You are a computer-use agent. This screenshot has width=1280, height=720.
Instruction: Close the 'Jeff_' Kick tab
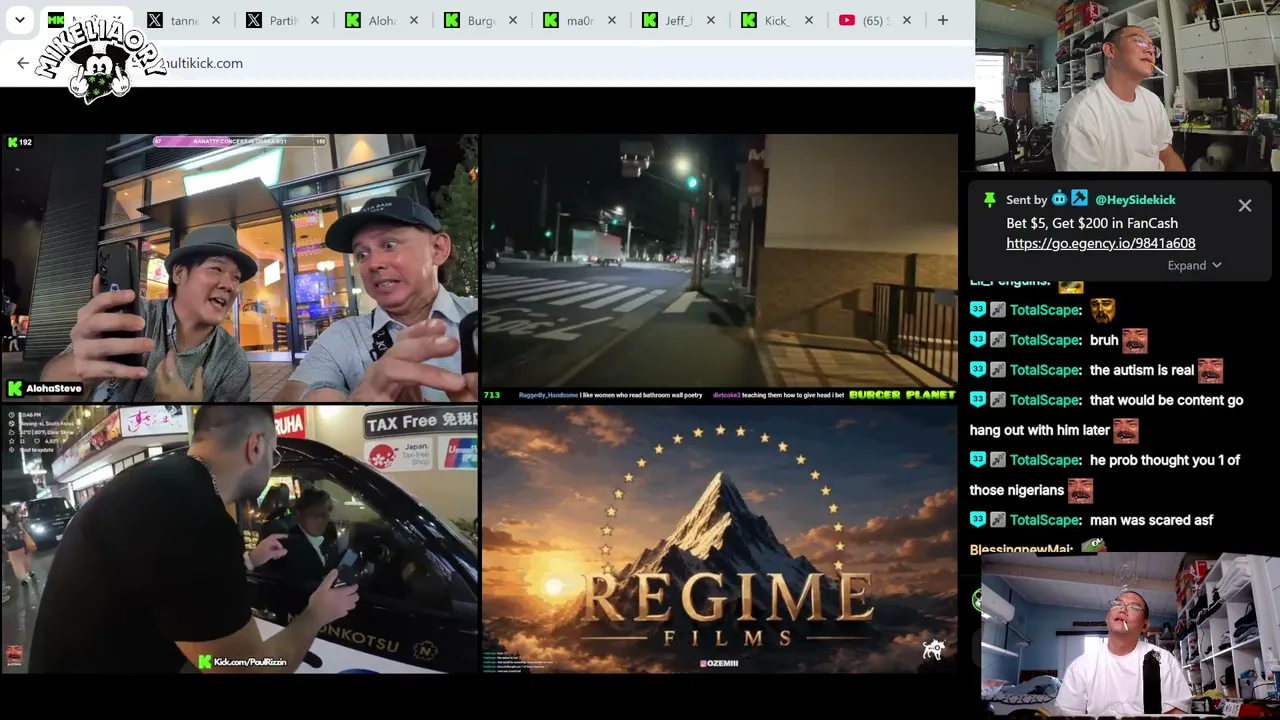(x=710, y=20)
